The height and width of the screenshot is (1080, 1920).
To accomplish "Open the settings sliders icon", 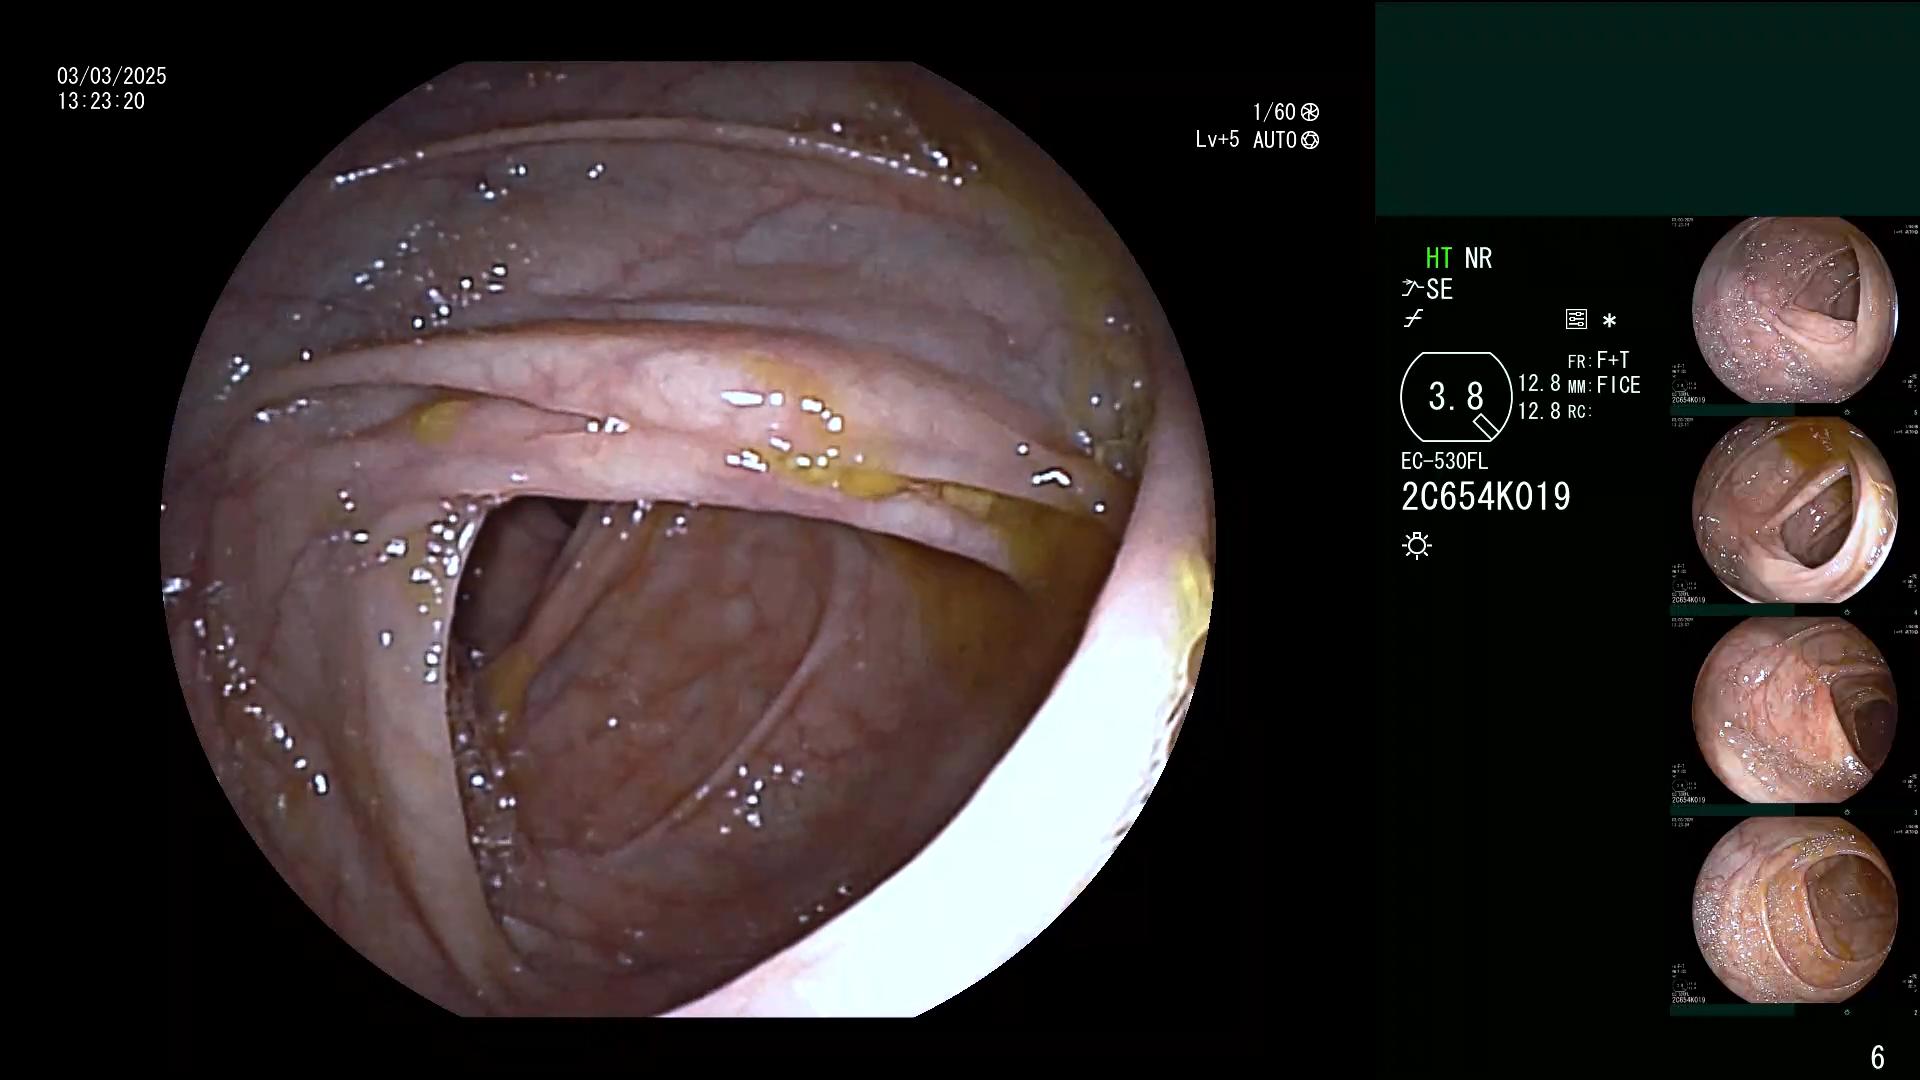I will click(x=1576, y=320).
